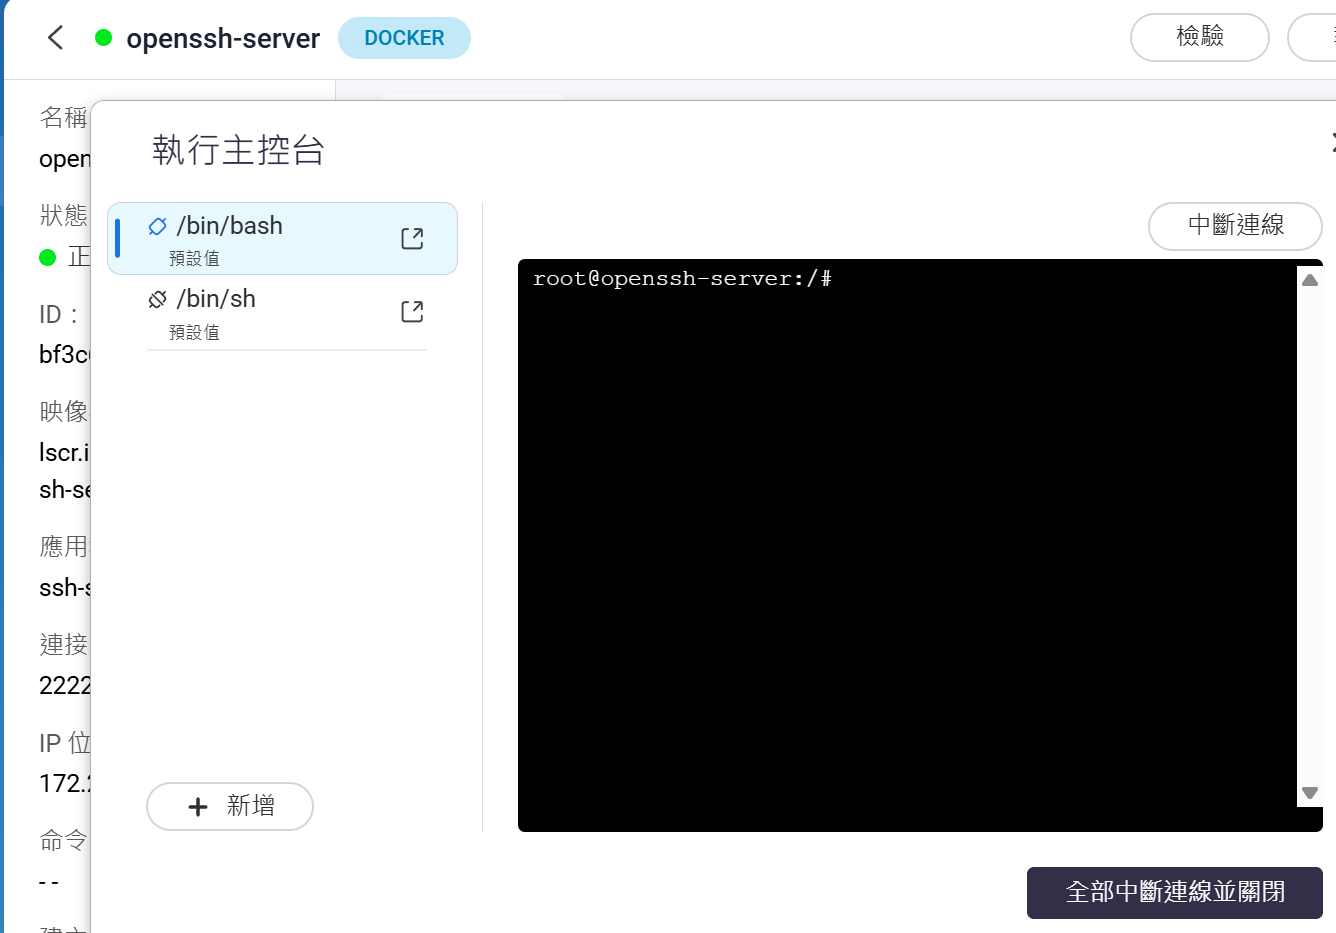1336x933 pixels.
Task: Click the DOCKER badge
Action: pyautogui.click(x=404, y=38)
